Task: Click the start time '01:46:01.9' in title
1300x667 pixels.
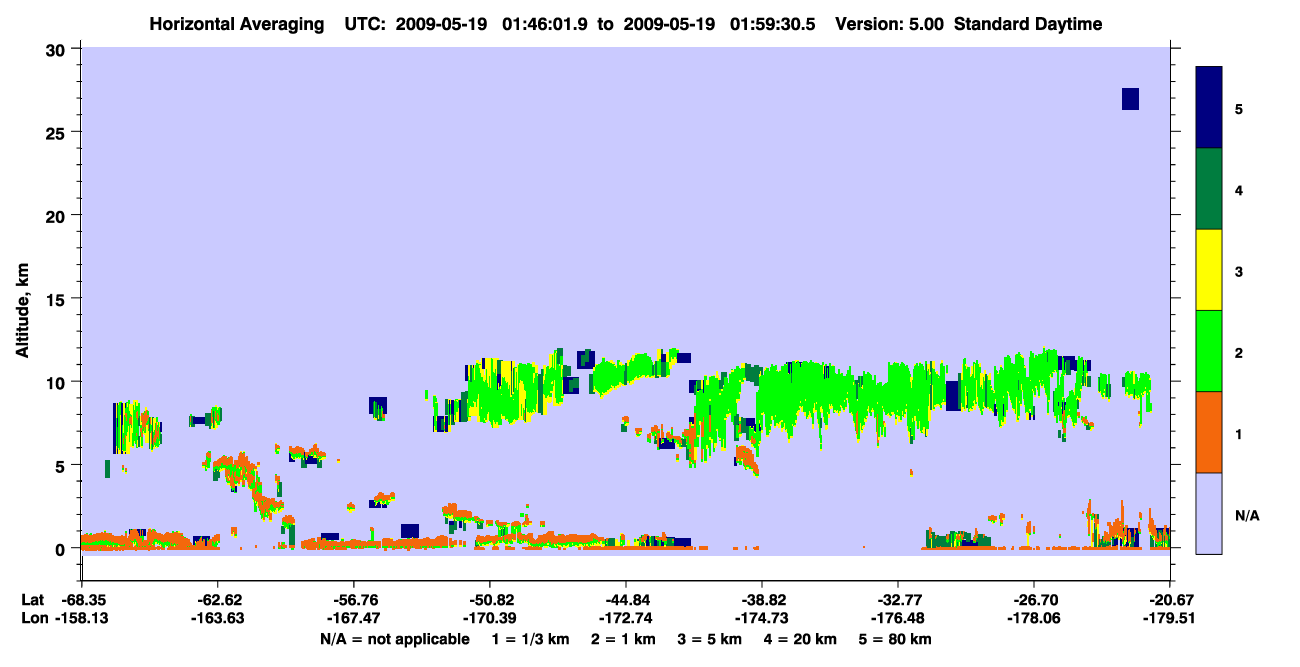Action: coord(545,24)
